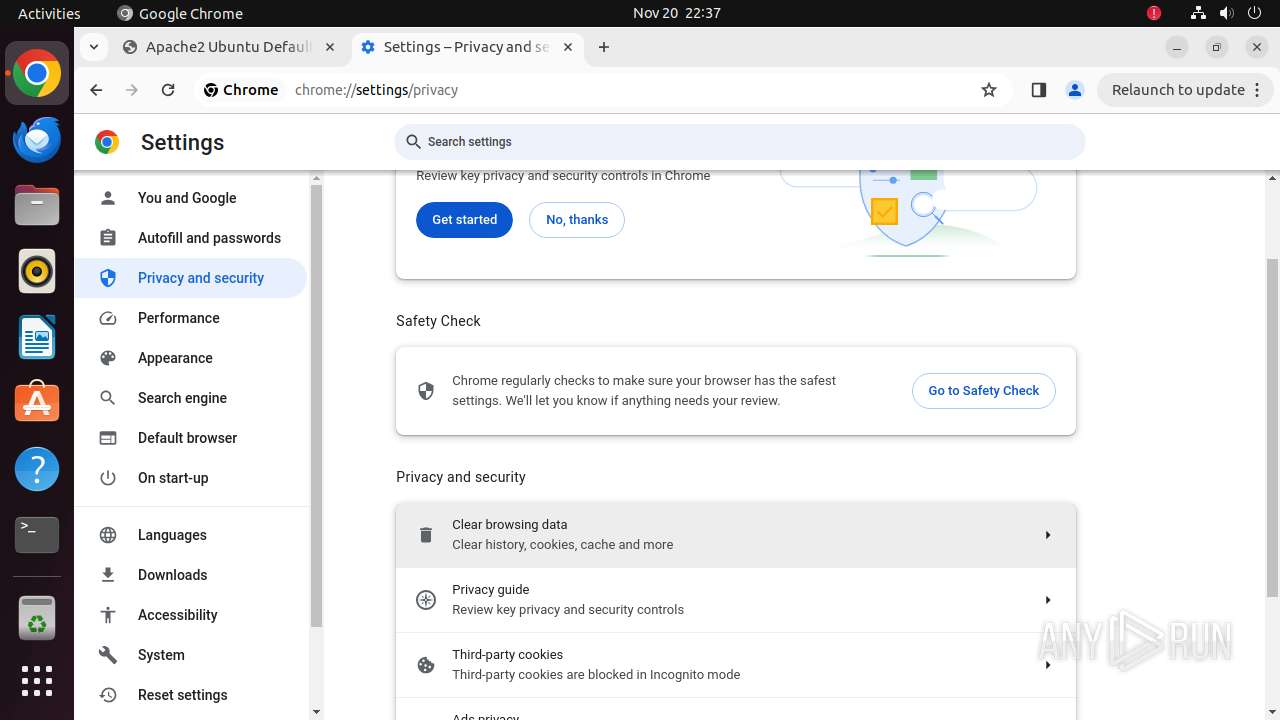This screenshot has width=1280, height=720.
Task: Switch to the Apache2 Ubuntu Default tab
Action: point(229,47)
